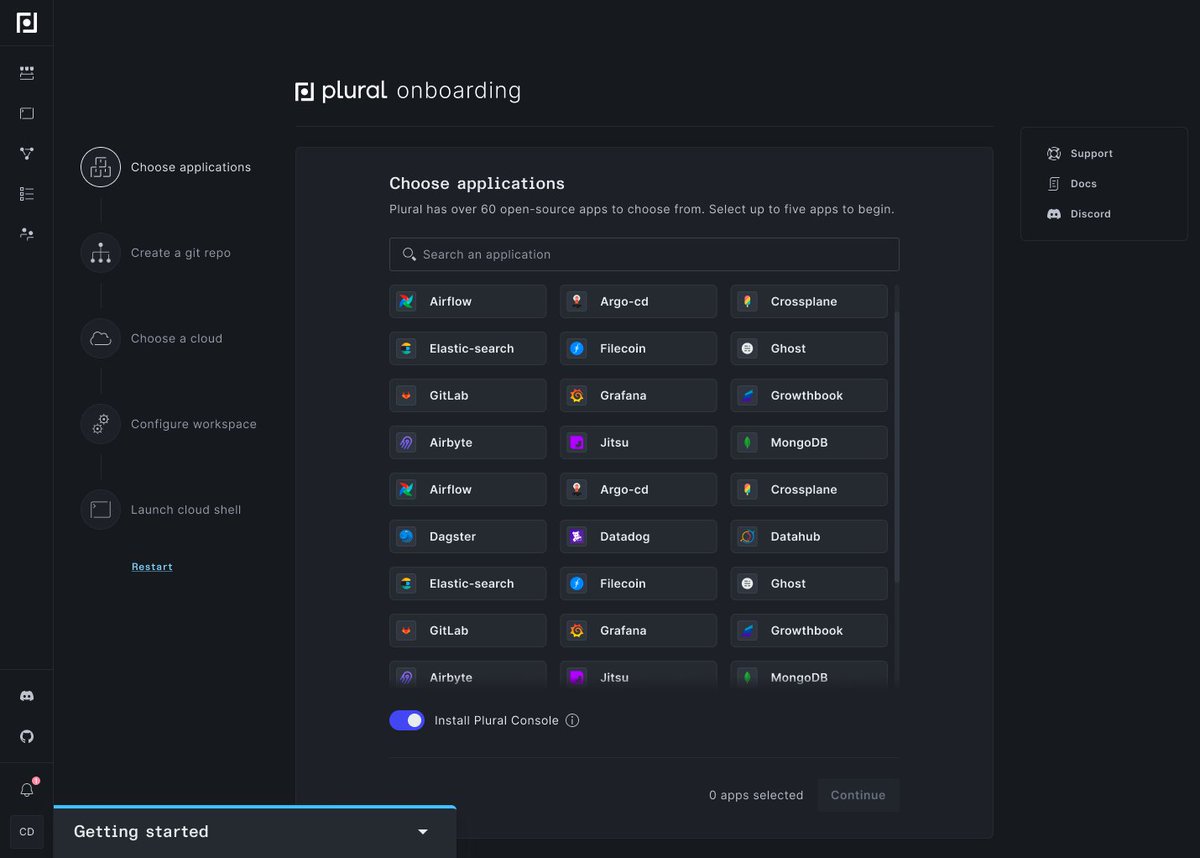Select Ghost card directly below Datahub
The height and width of the screenshot is (858, 1200).
click(x=809, y=583)
